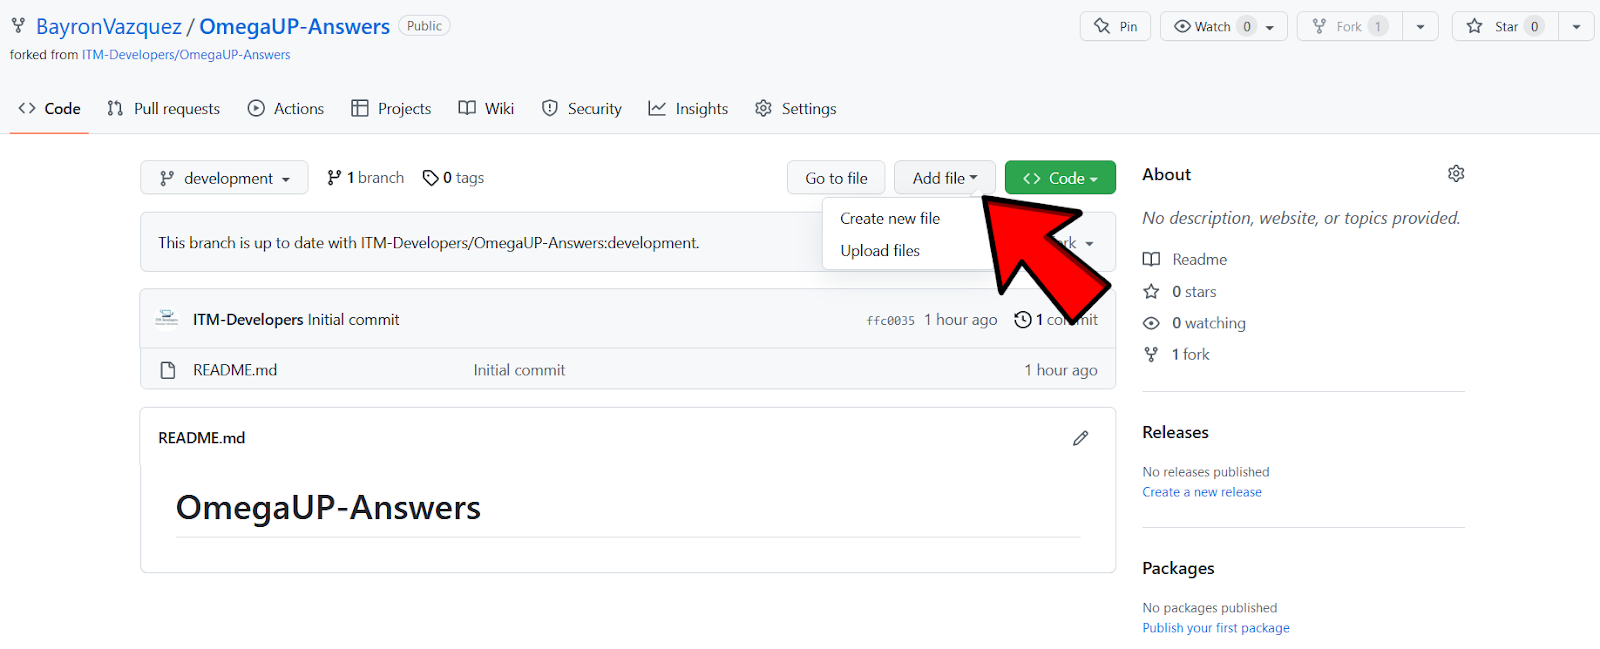This screenshot has height=649, width=1600.
Task: Star the repository
Action: click(x=1505, y=26)
